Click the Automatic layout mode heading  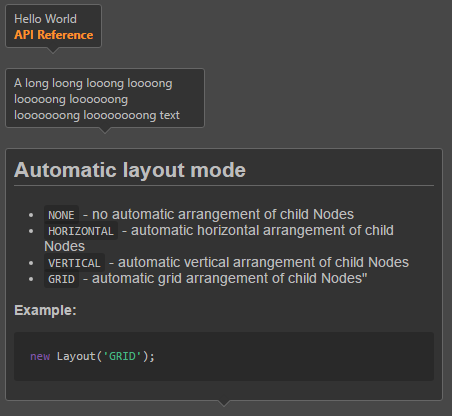click(130, 170)
